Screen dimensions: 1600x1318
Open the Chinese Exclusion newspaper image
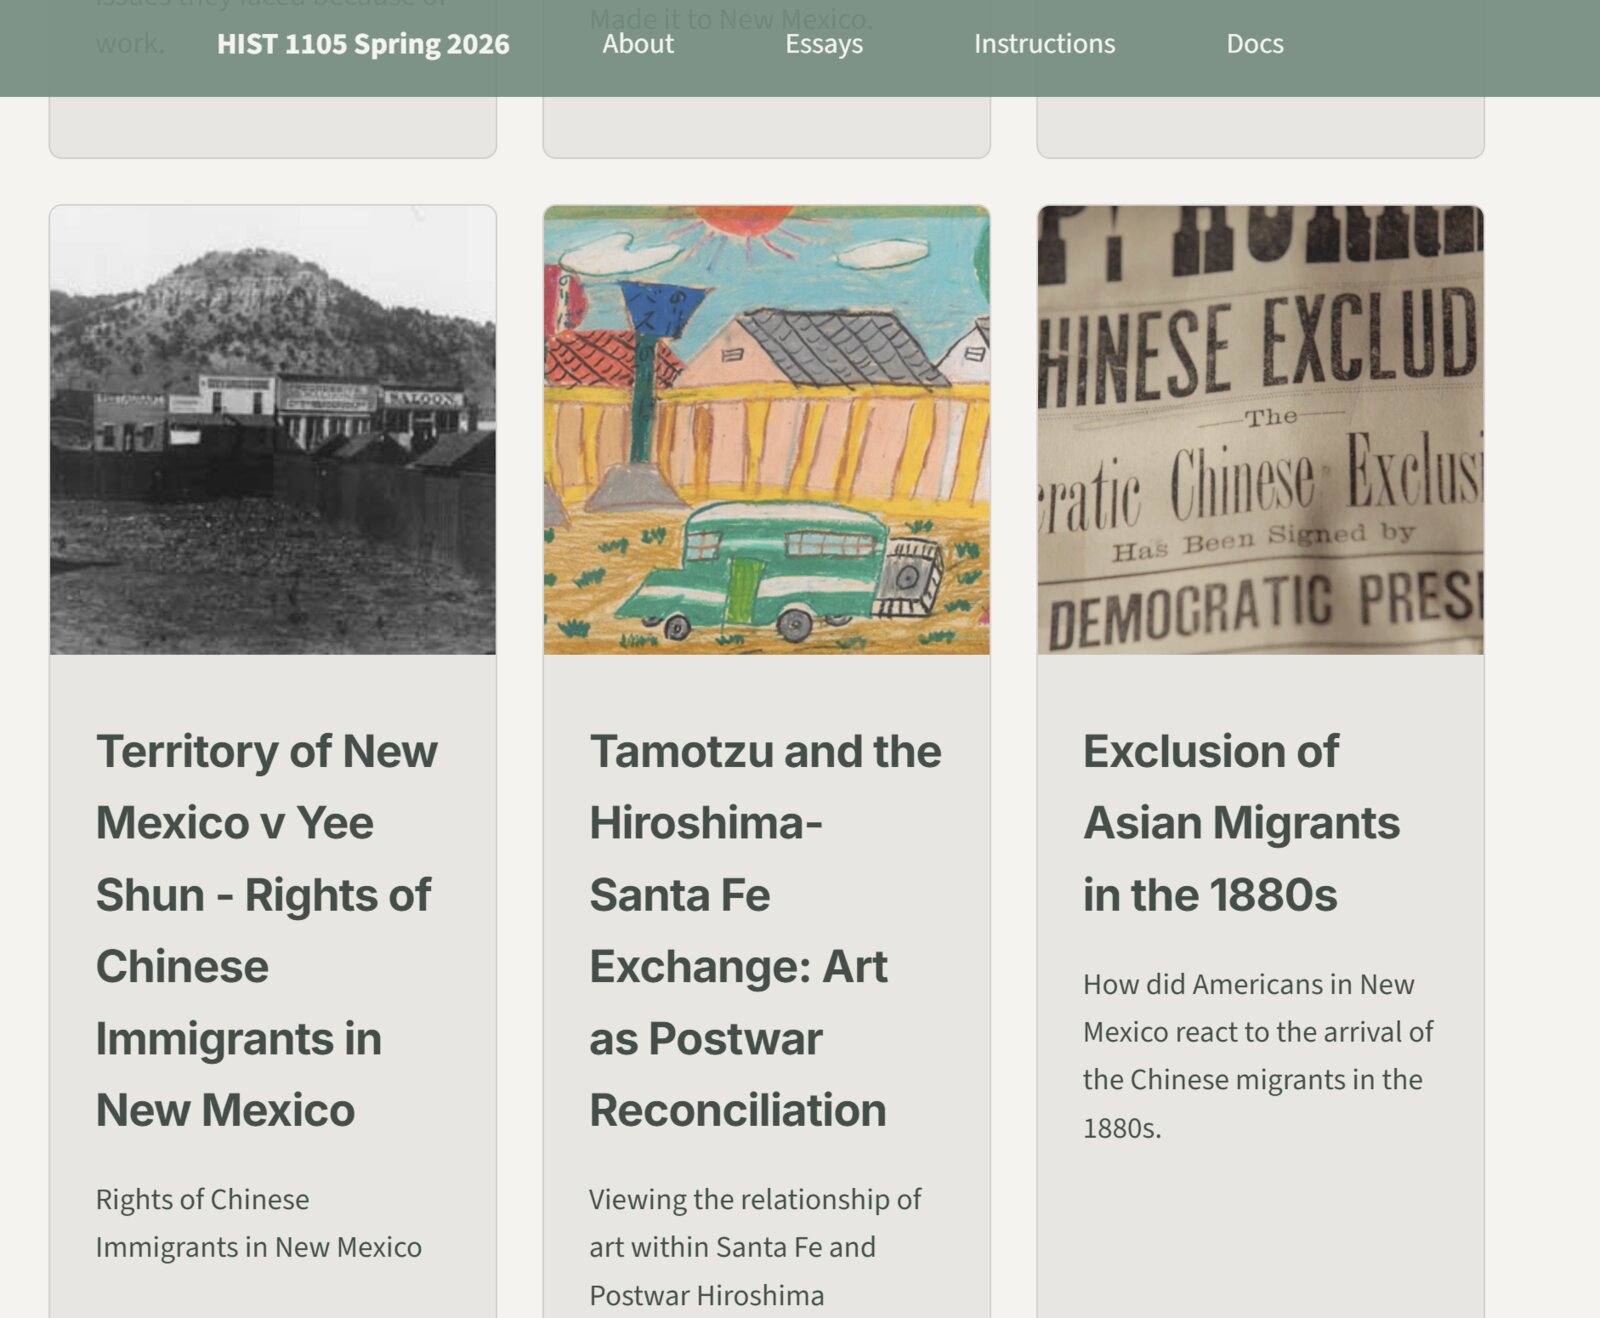coord(1260,430)
